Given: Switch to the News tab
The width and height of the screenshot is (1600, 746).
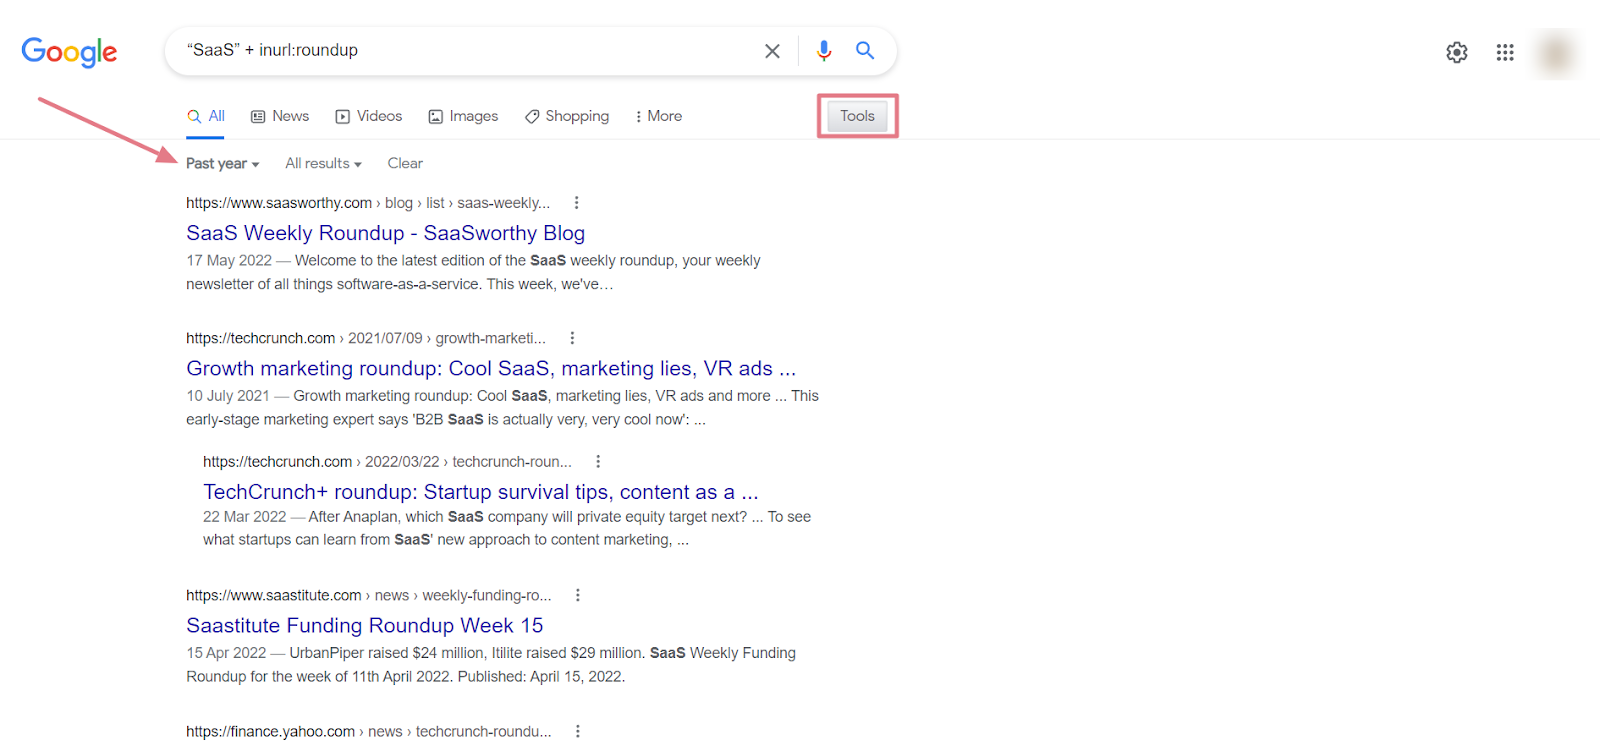Looking at the screenshot, I should click(x=280, y=116).
